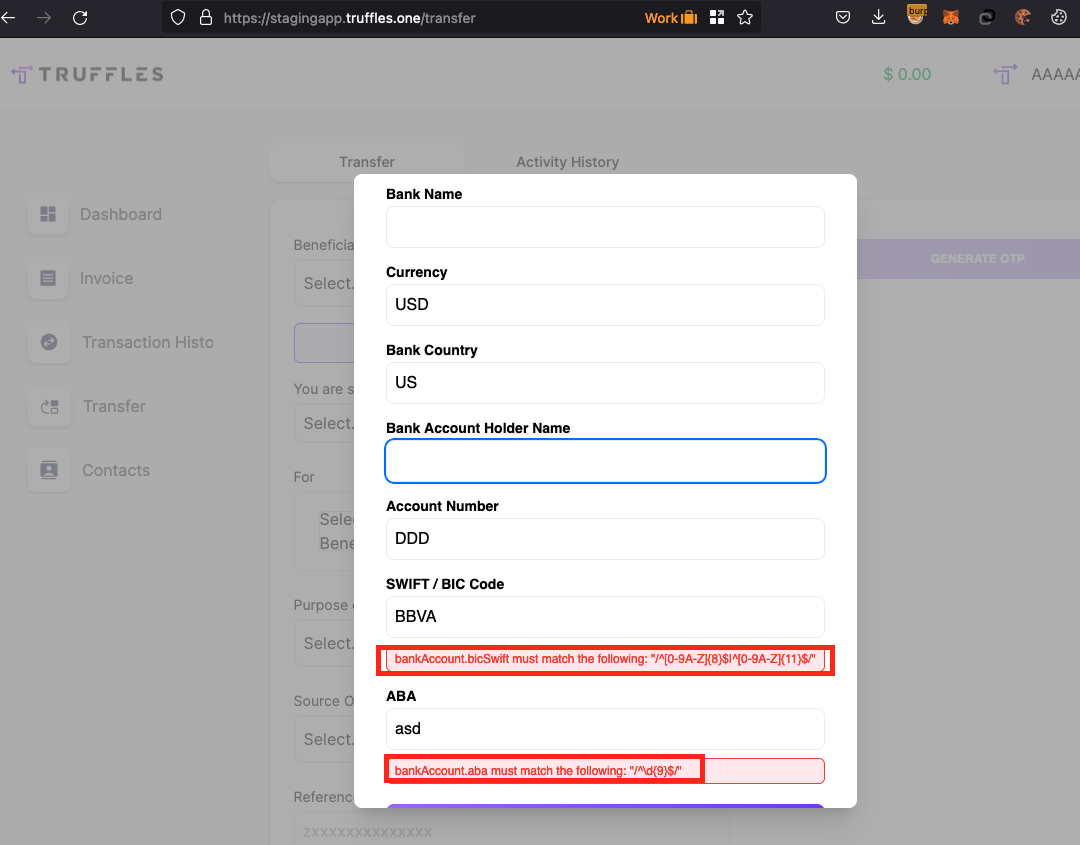The height and width of the screenshot is (845, 1080).
Task: Open the Beneficiary Select dropdown
Action: (324, 283)
